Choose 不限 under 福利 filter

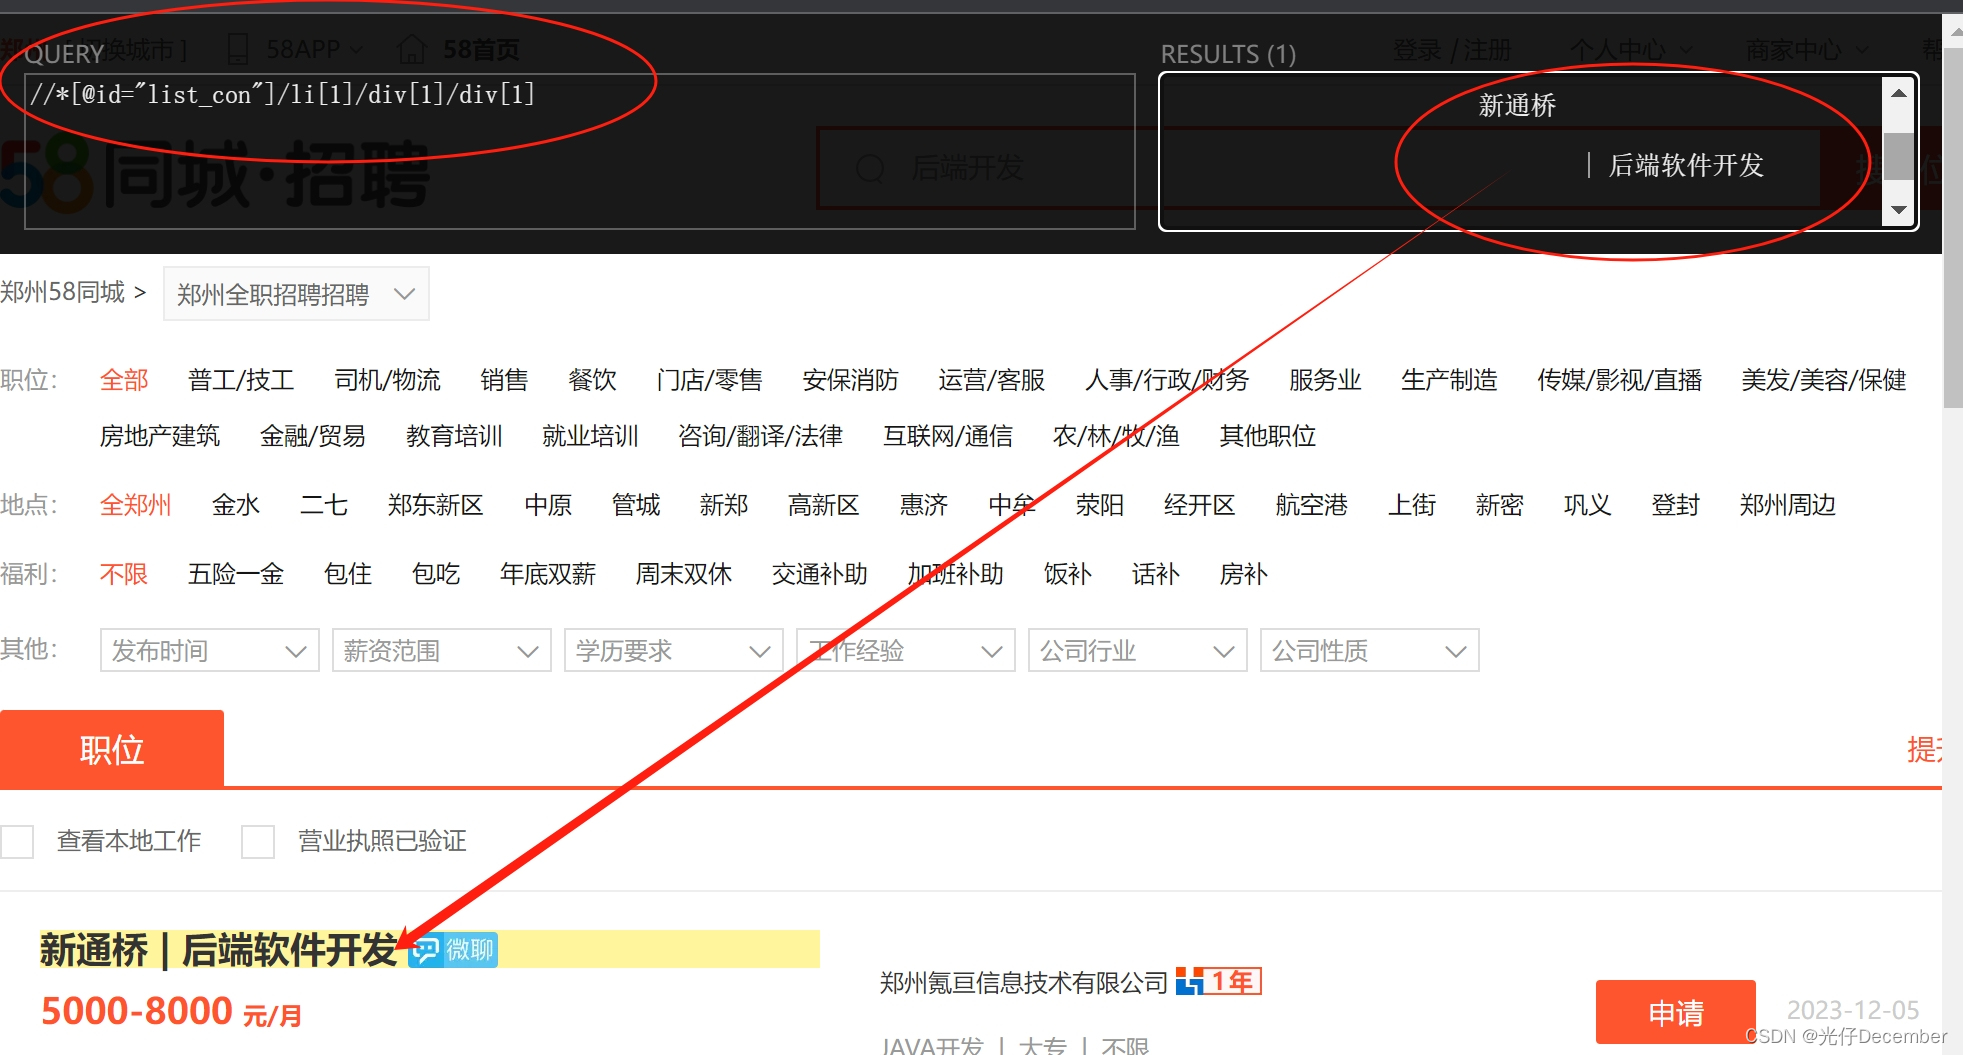pos(124,574)
